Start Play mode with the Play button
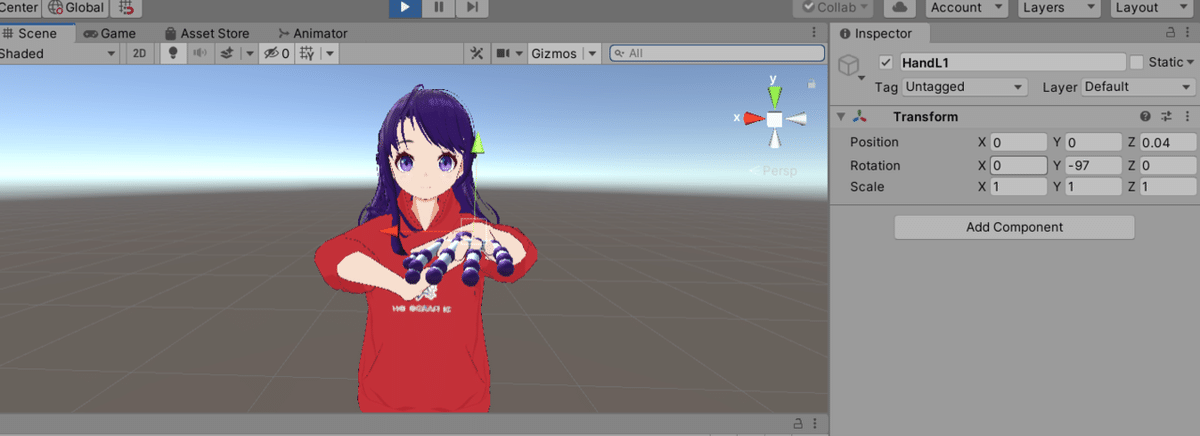The width and height of the screenshot is (1200, 436). (x=405, y=7)
